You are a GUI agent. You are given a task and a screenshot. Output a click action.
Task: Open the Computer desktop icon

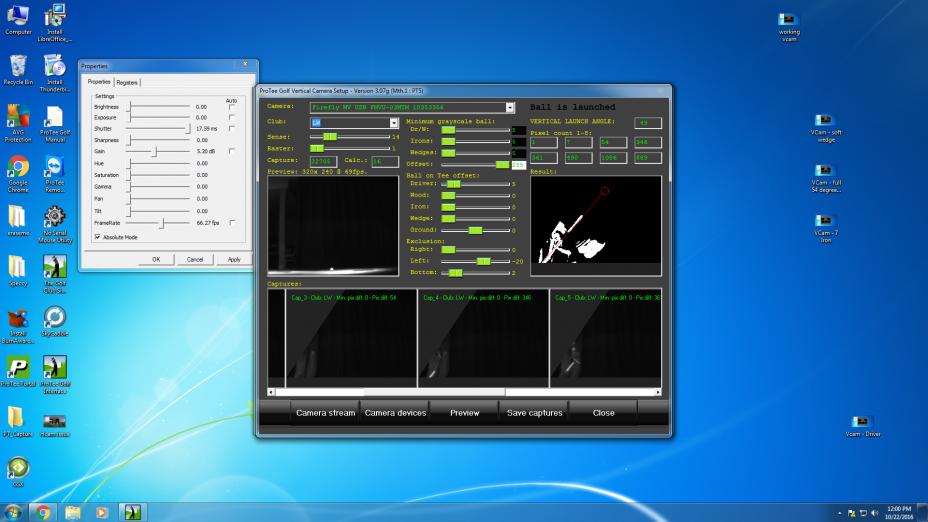(18, 20)
